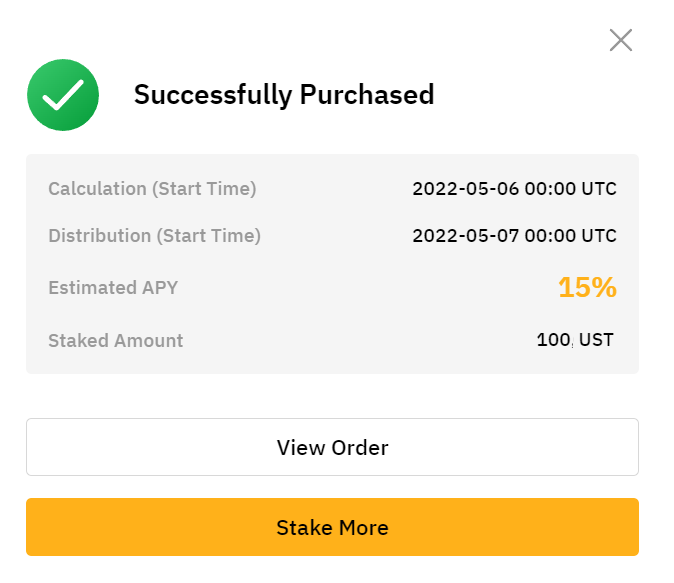Click UTC in the Calculation row
The height and width of the screenshot is (583, 674).
tap(598, 188)
